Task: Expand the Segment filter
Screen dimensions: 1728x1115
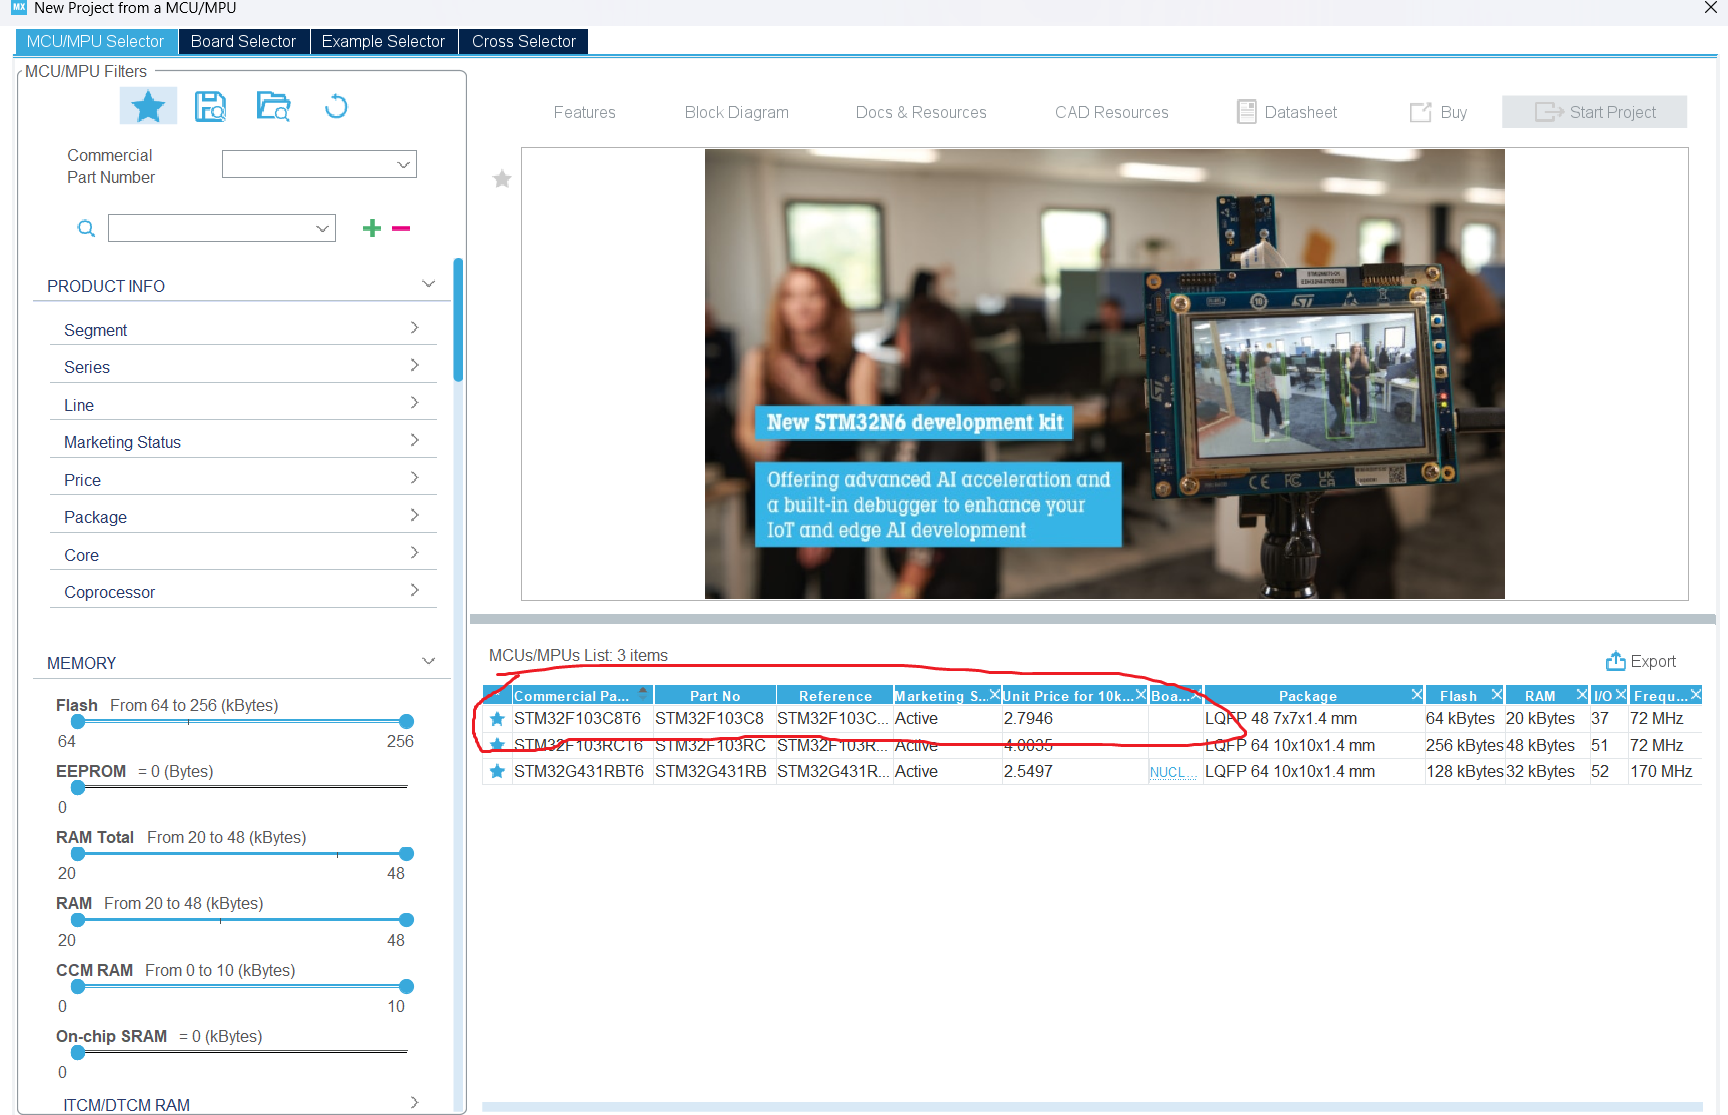Action: [415, 328]
